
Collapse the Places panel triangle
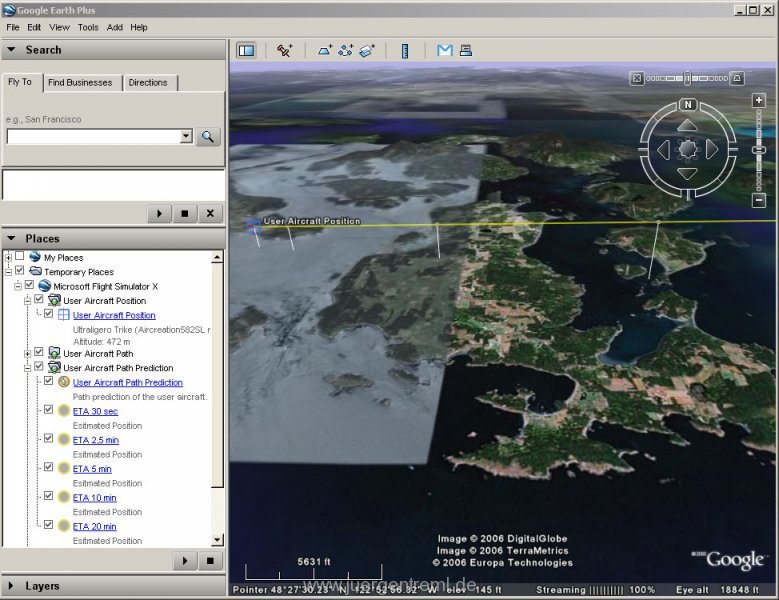click(11, 238)
